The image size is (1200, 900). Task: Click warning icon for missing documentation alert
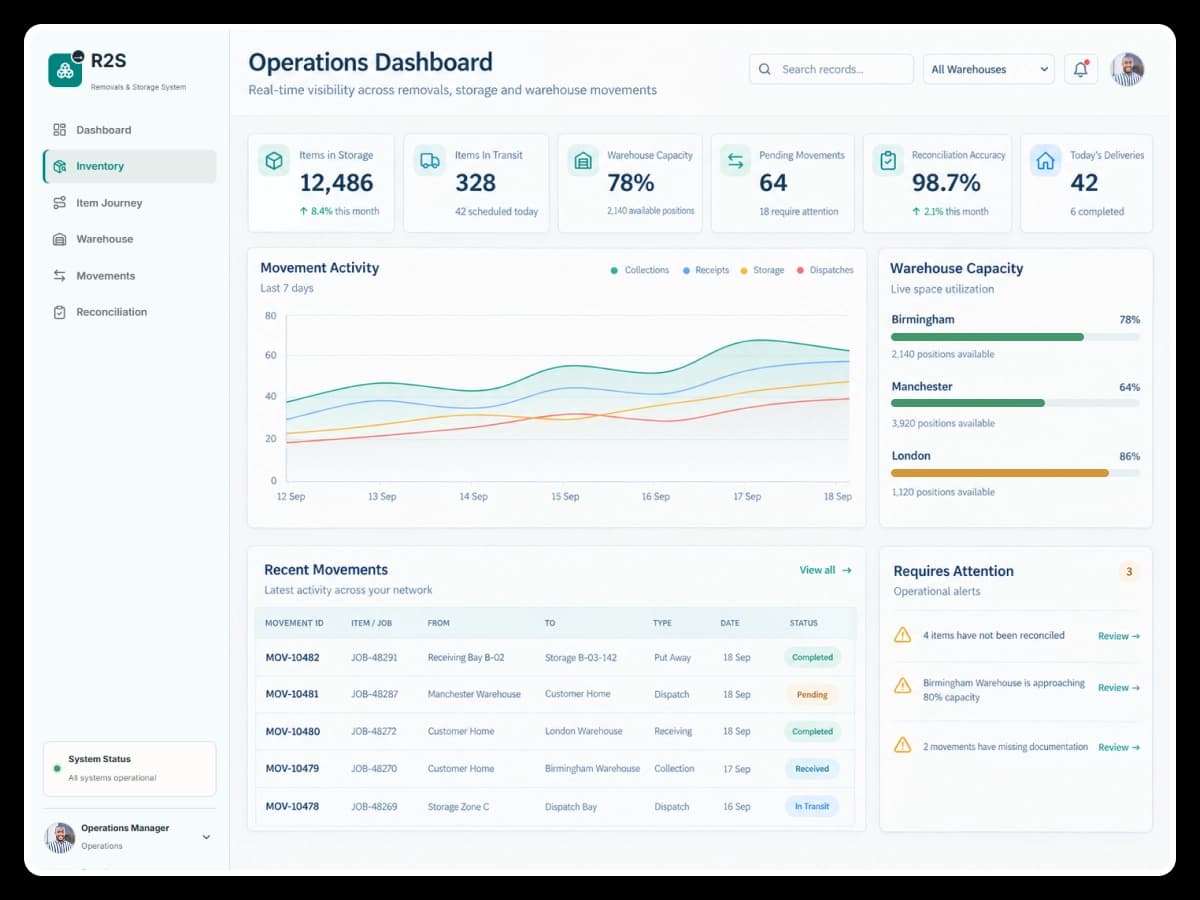(x=903, y=745)
